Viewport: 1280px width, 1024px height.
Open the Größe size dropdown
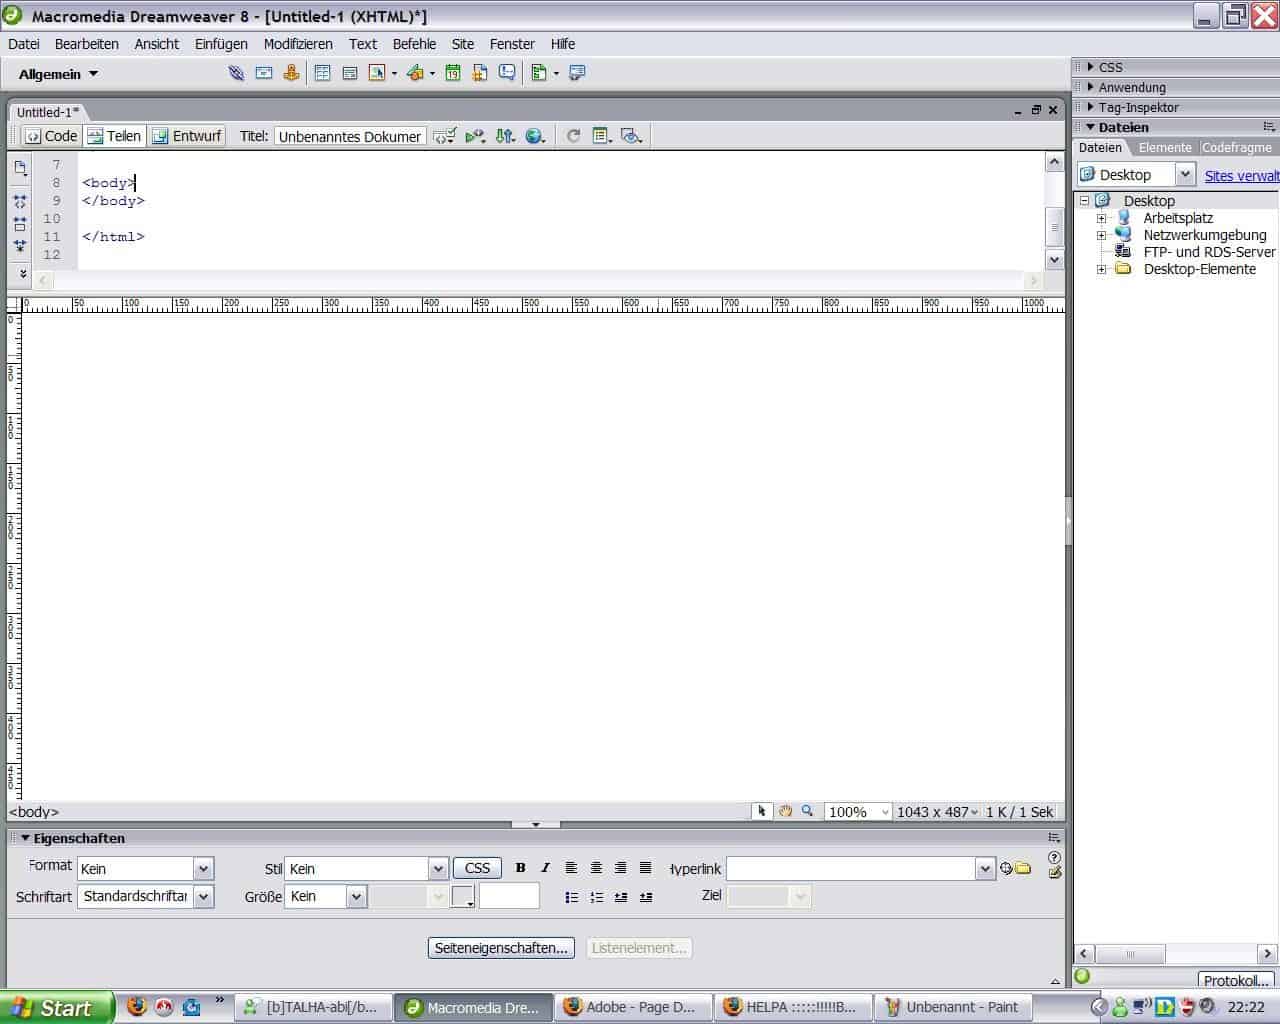(356, 896)
